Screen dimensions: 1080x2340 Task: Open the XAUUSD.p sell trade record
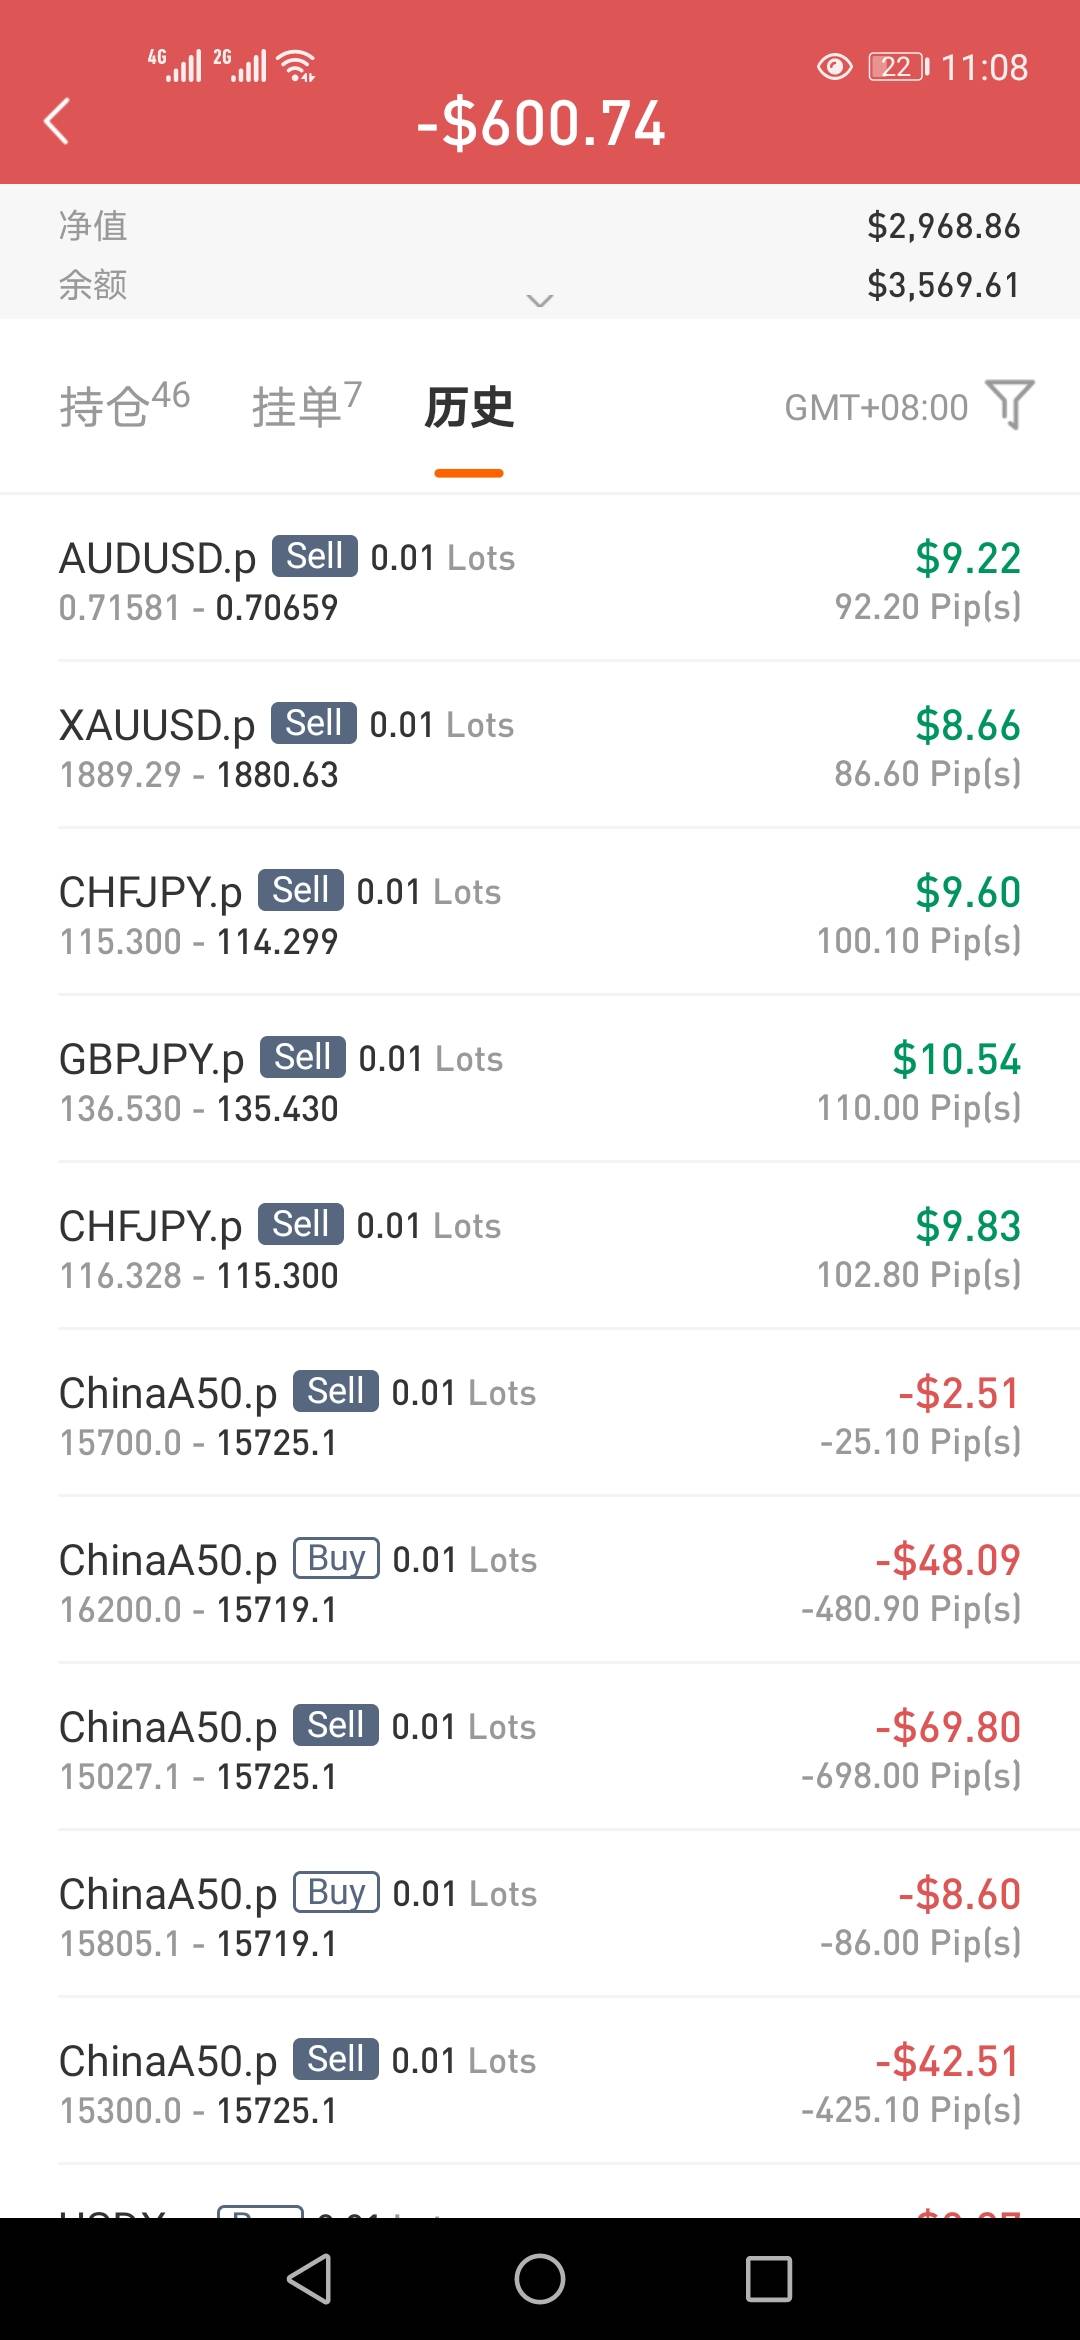[x=540, y=747]
